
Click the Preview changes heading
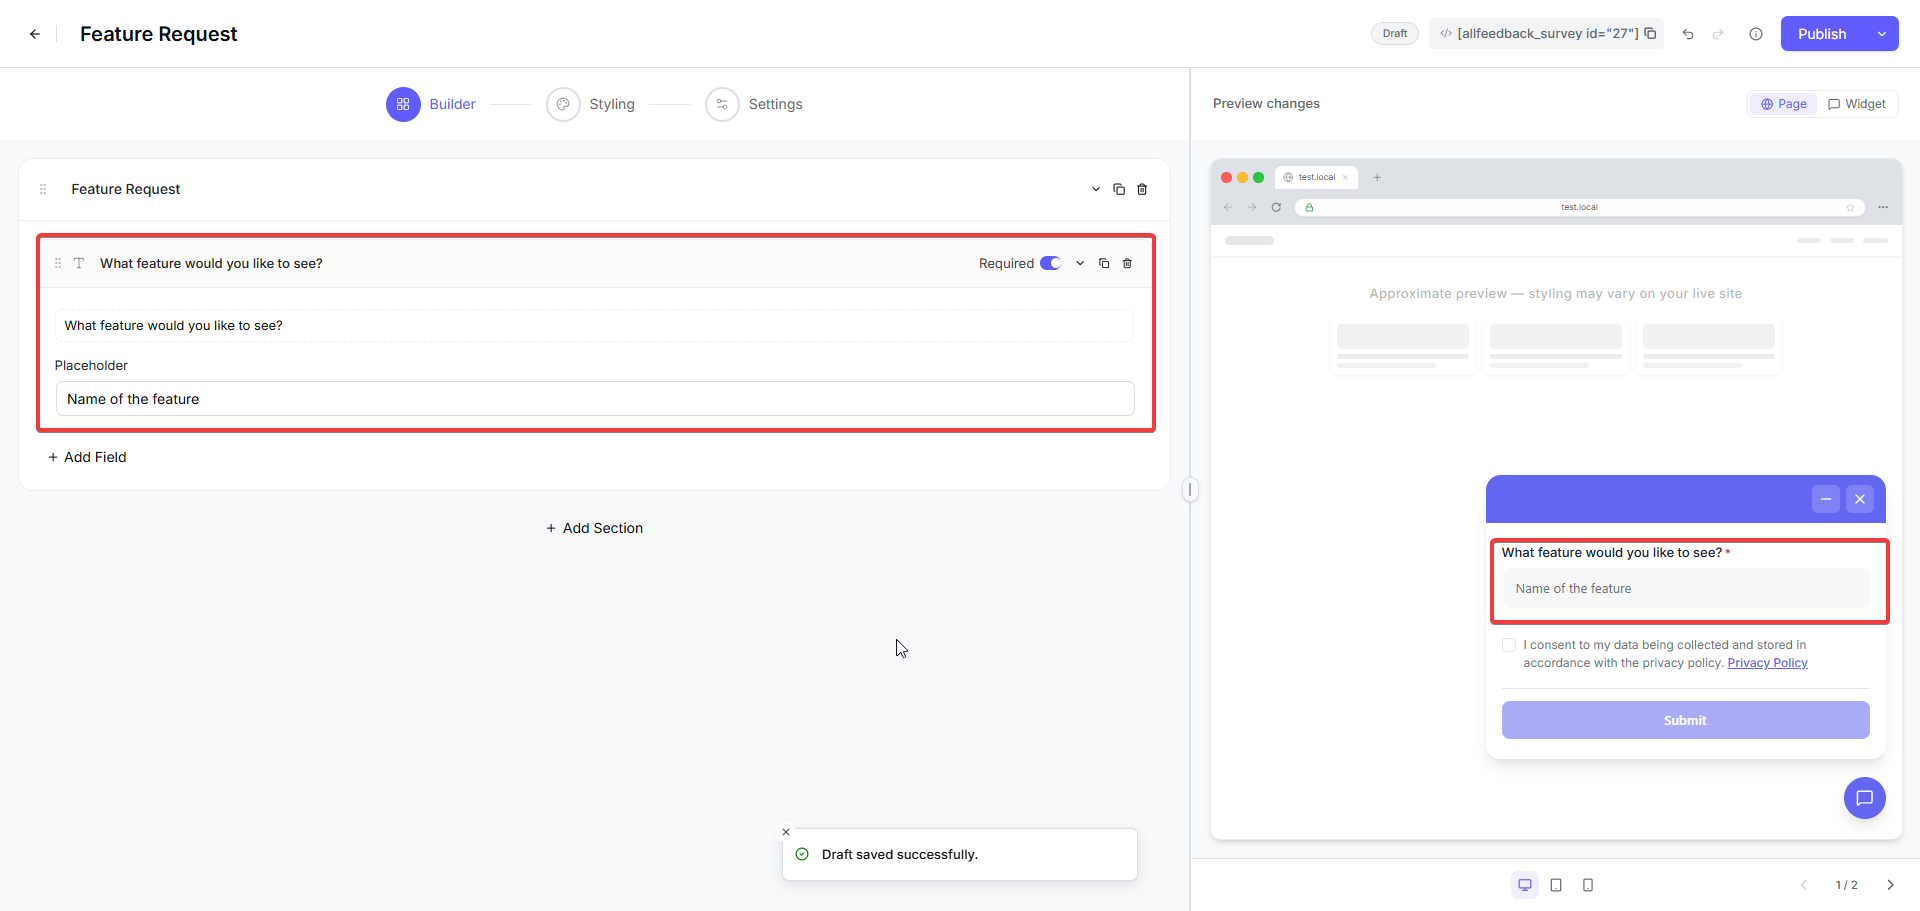pos(1266,103)
